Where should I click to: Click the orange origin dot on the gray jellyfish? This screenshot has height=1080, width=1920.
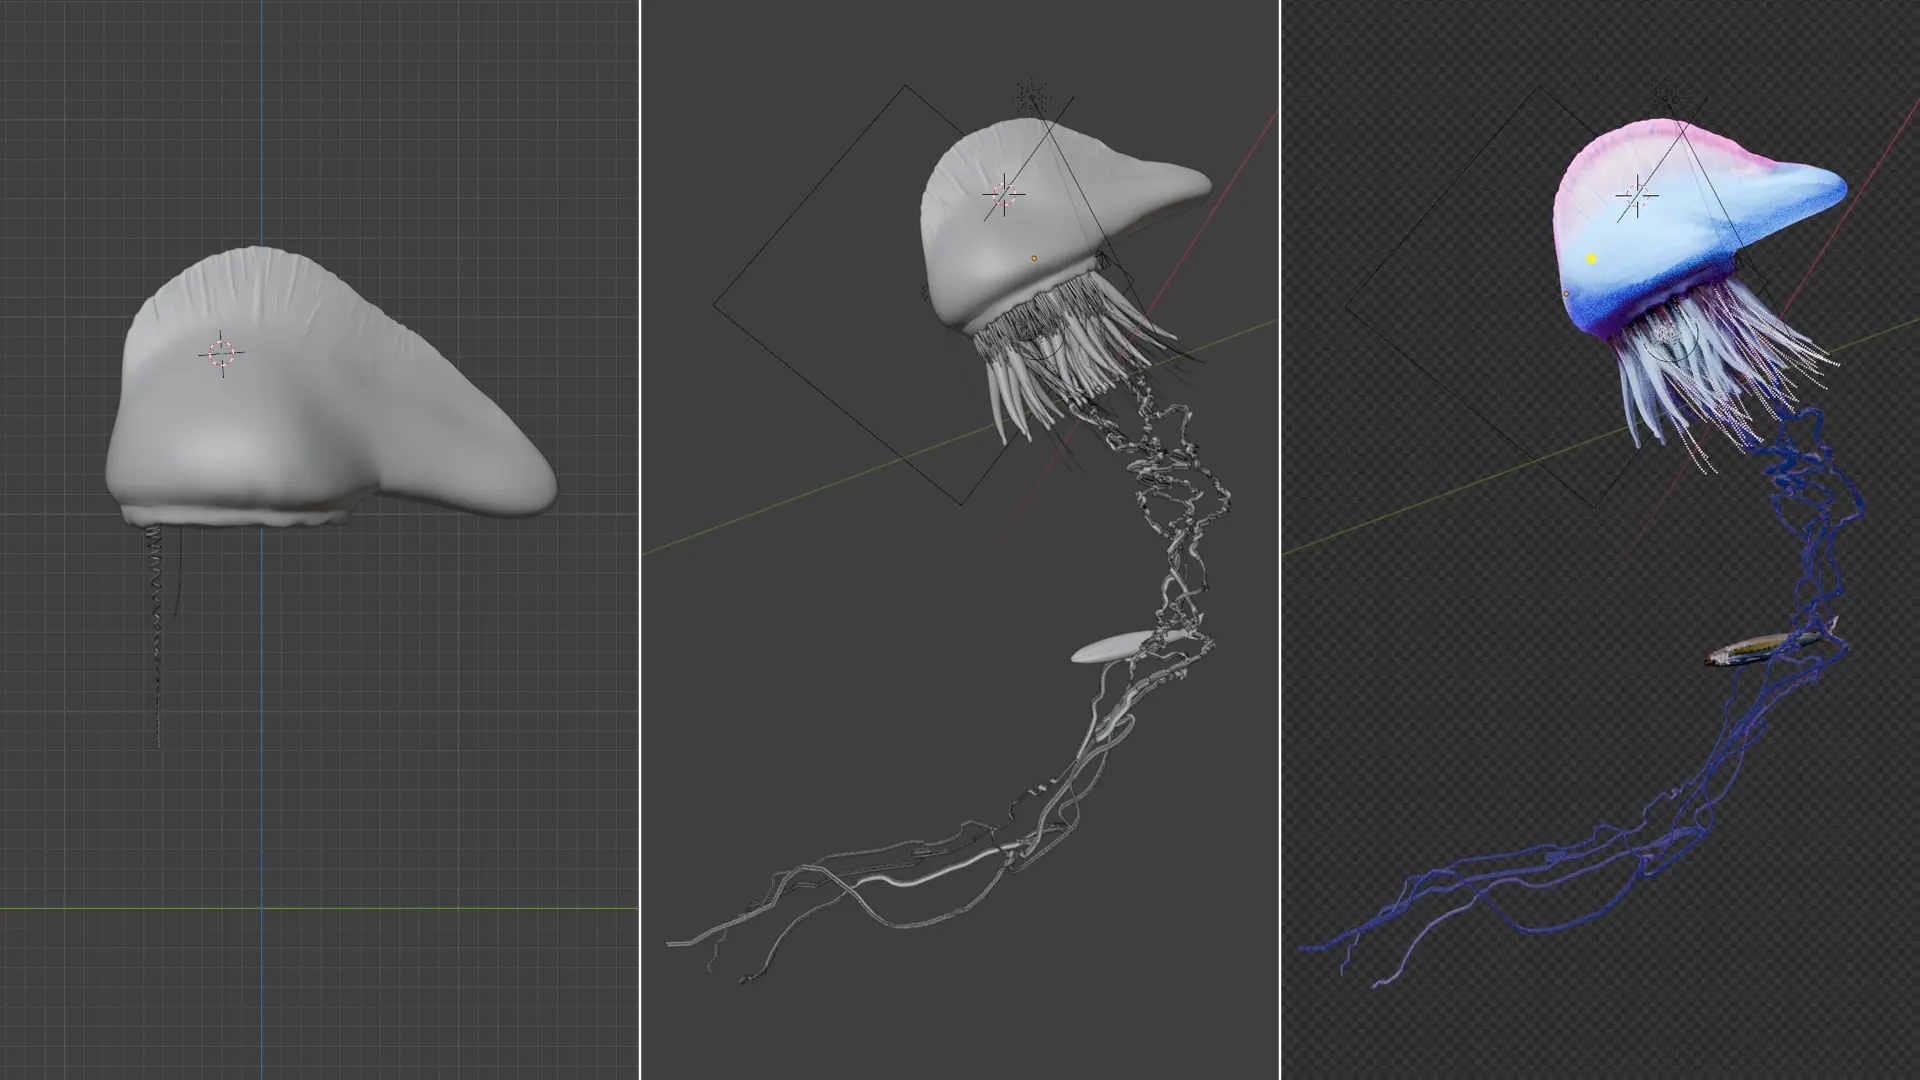(x=1034, y=258)
